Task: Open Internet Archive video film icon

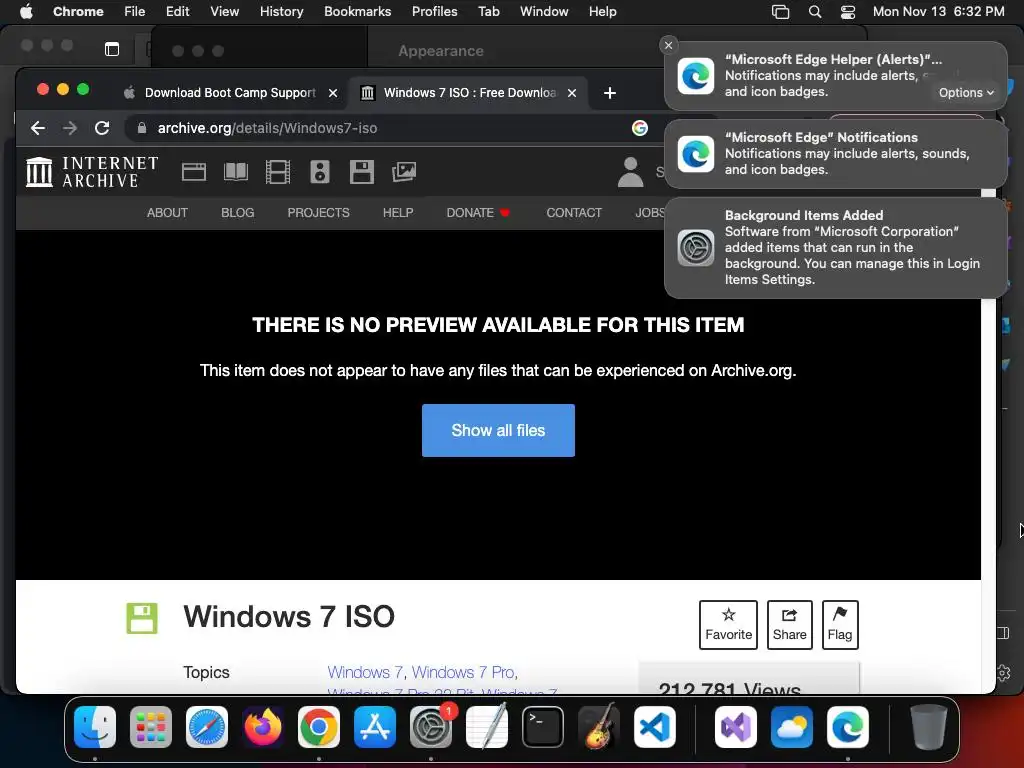Action: coord(278,172)
